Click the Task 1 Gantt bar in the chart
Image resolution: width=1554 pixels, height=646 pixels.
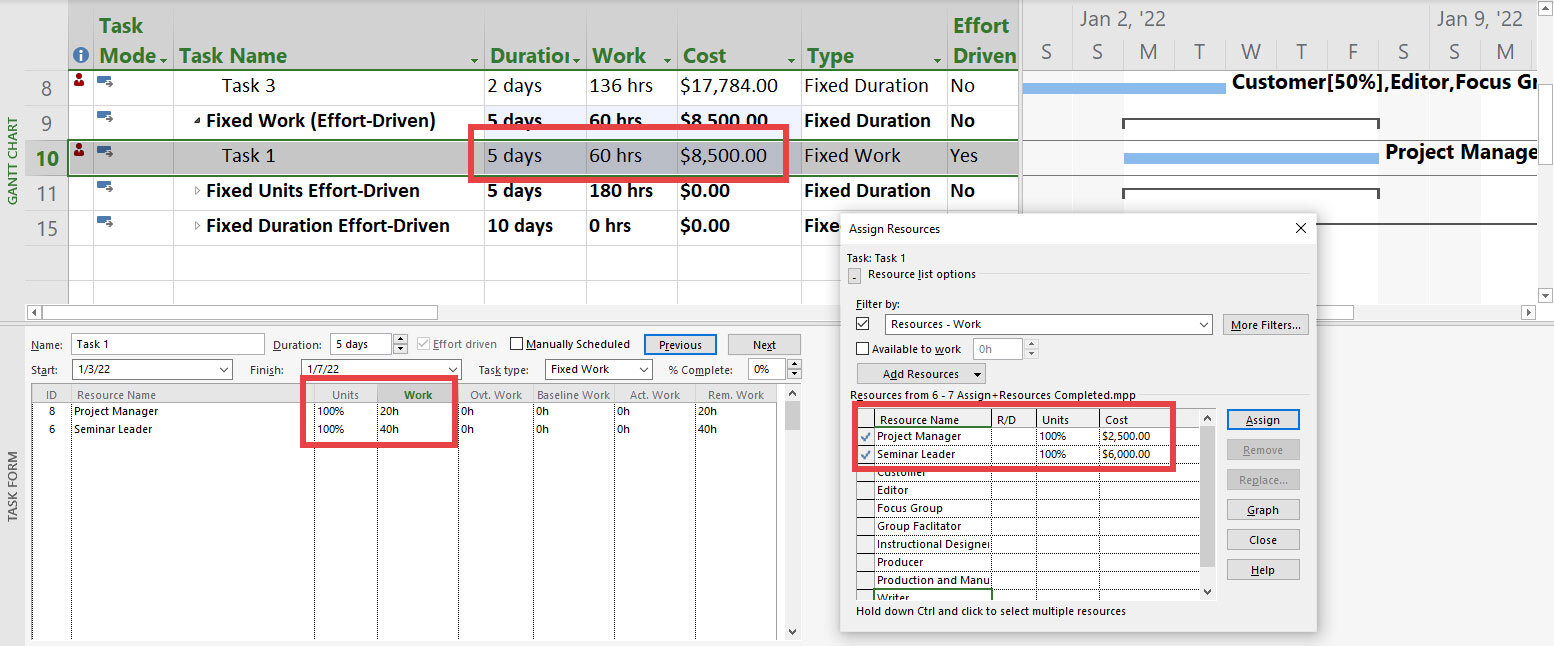1251,157
